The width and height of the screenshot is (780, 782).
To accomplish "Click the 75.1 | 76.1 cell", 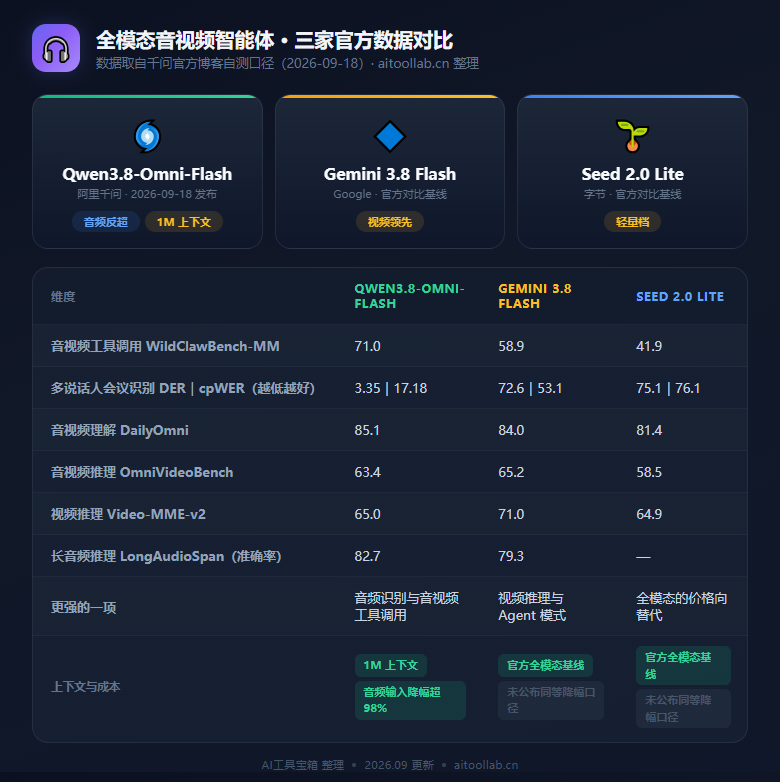I will [x=668, y=388].
